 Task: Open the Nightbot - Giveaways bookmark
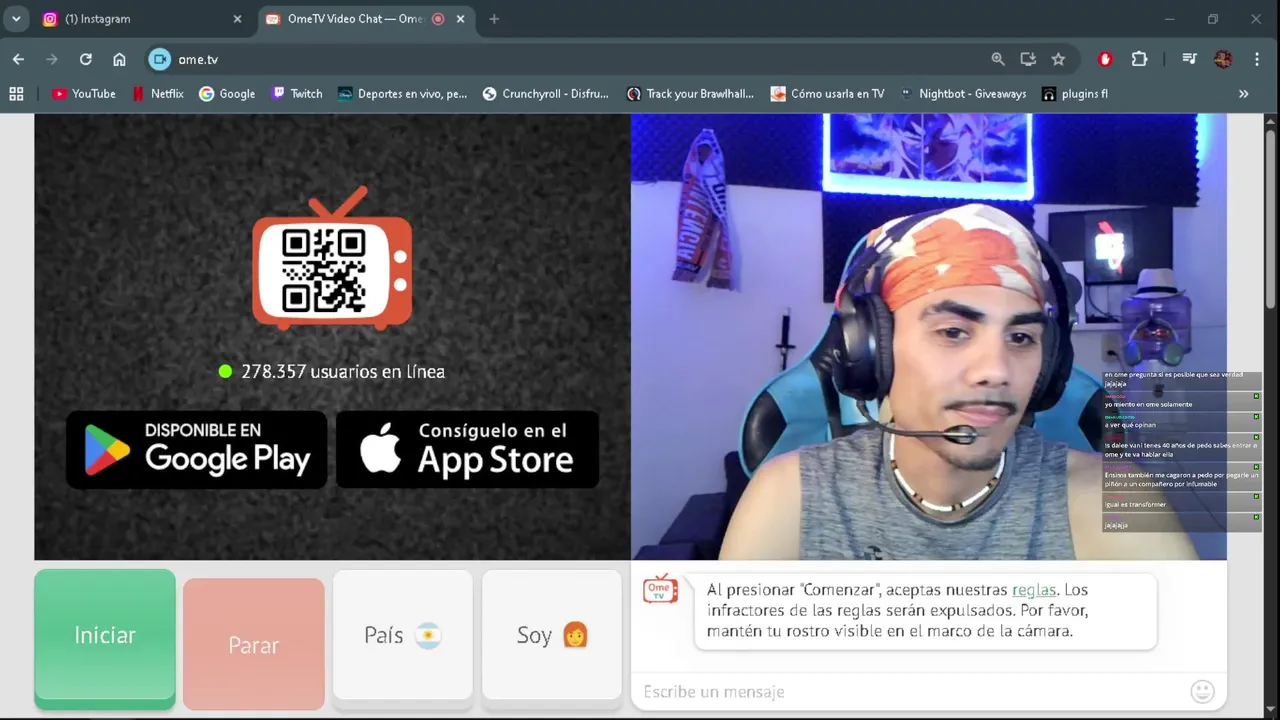click(x=963, y=93)
